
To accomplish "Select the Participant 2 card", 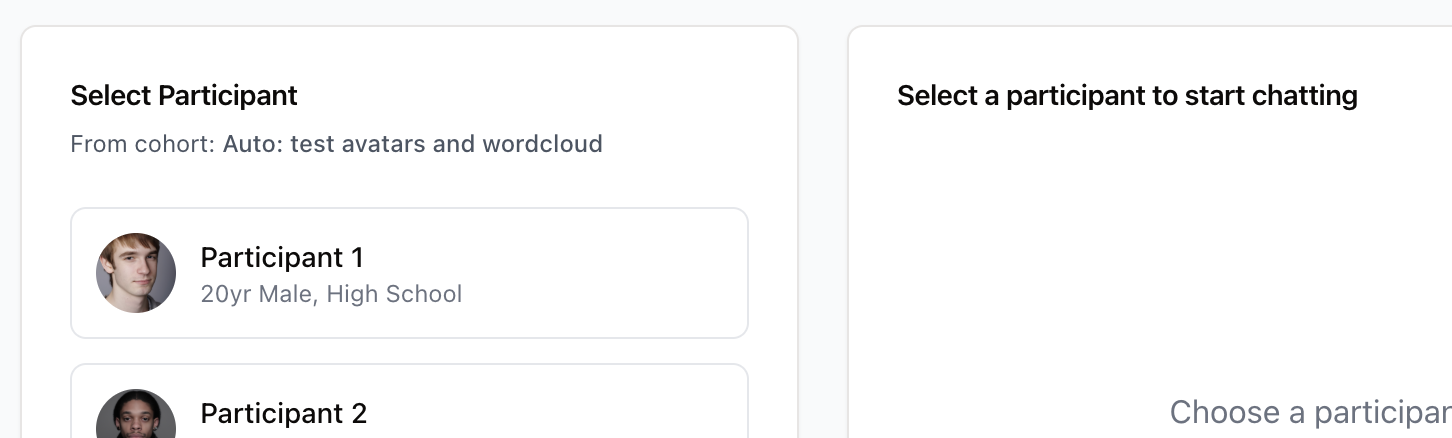I will tap(409, 401).
